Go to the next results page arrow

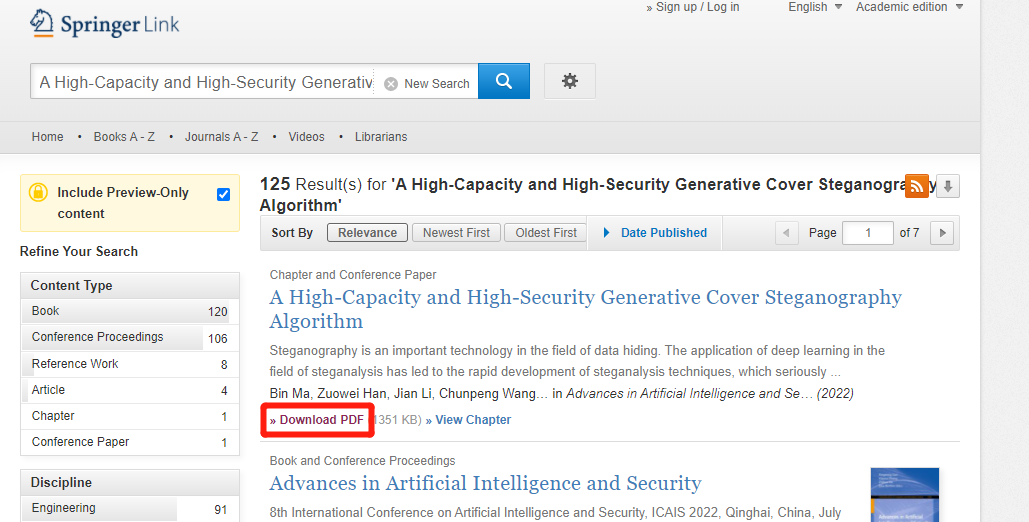[x=941, y=233]
